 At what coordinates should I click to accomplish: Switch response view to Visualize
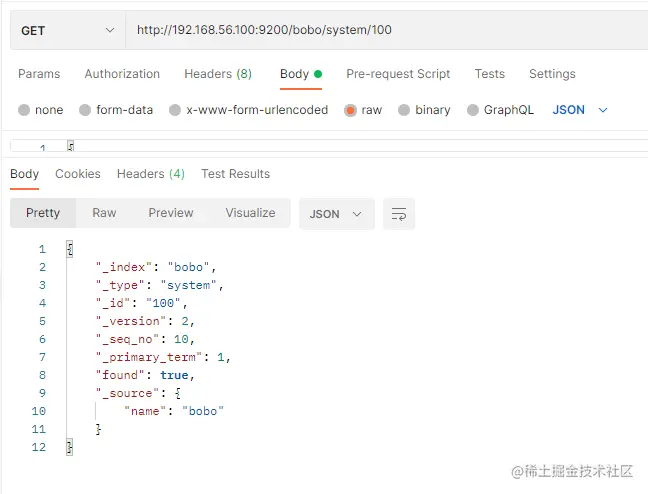(x=250, y=213)
